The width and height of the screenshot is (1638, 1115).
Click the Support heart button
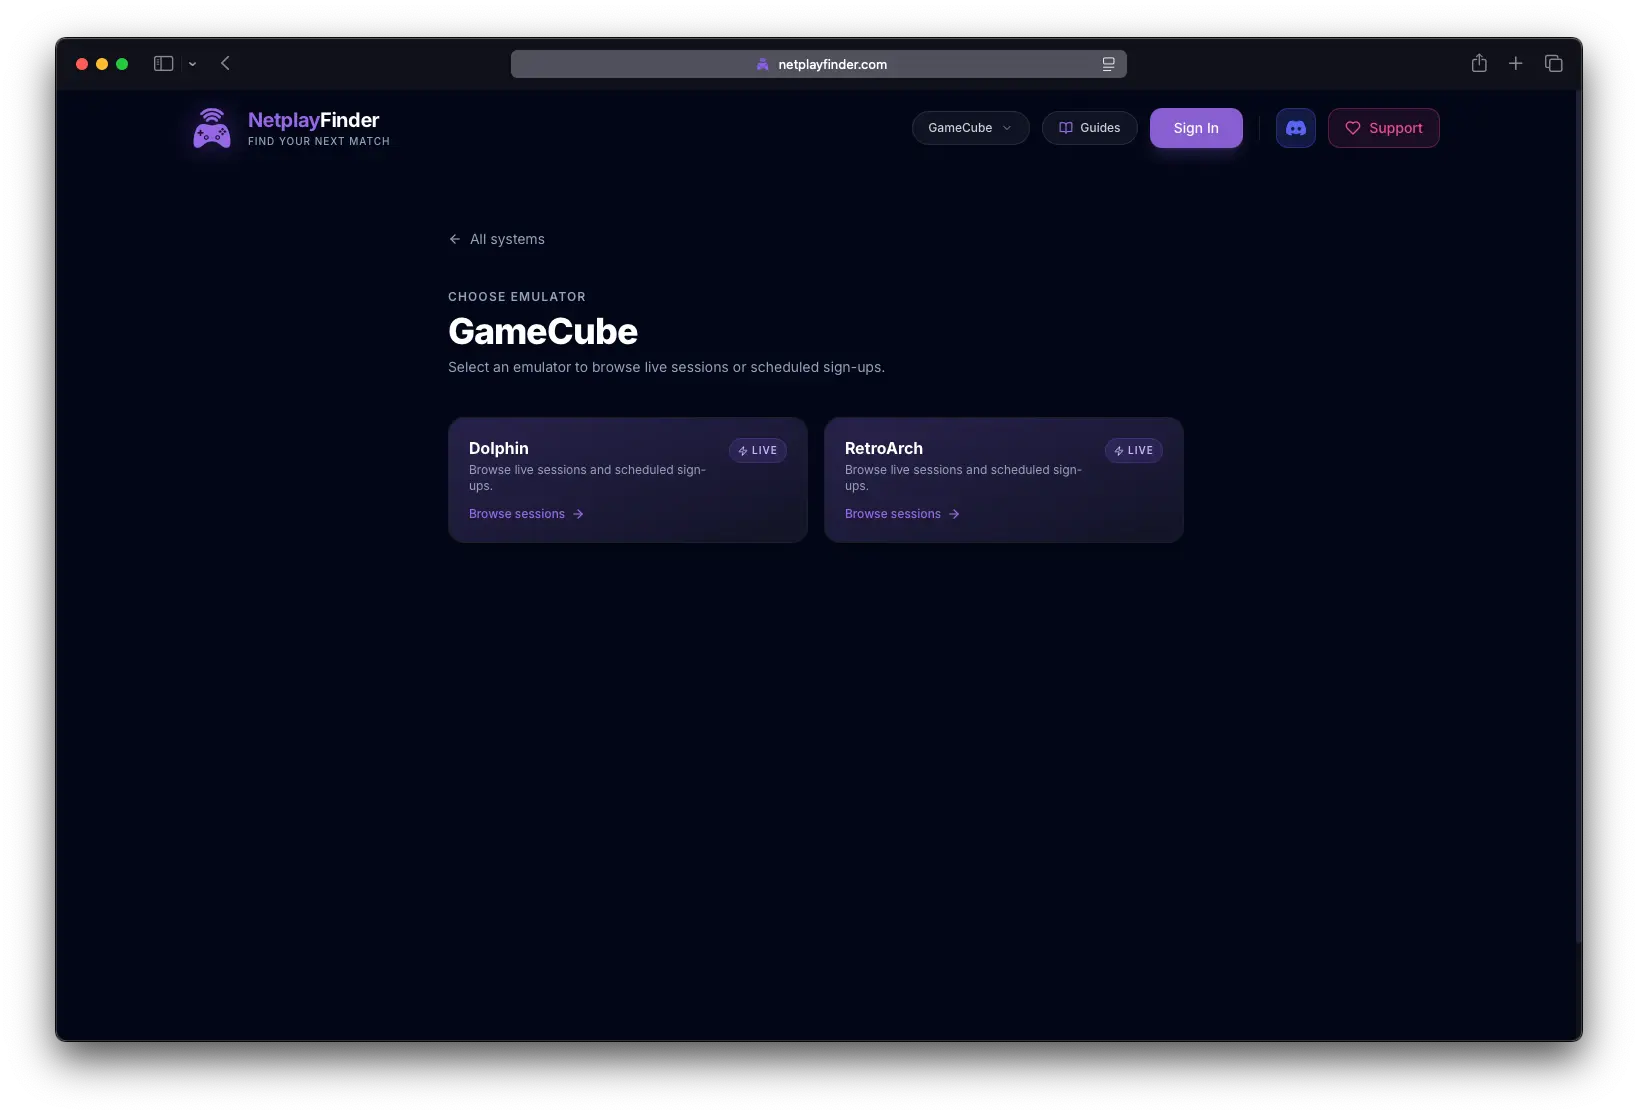(x=1383, y=128)
